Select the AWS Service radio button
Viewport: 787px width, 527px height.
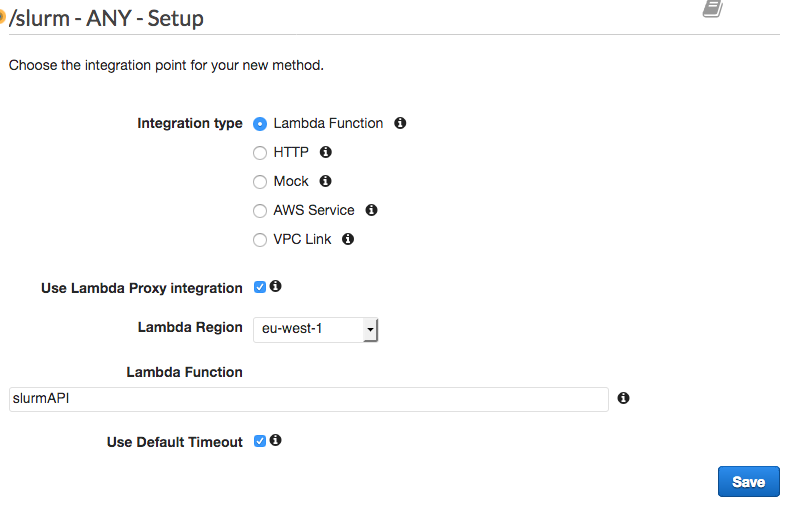(260, 211)
